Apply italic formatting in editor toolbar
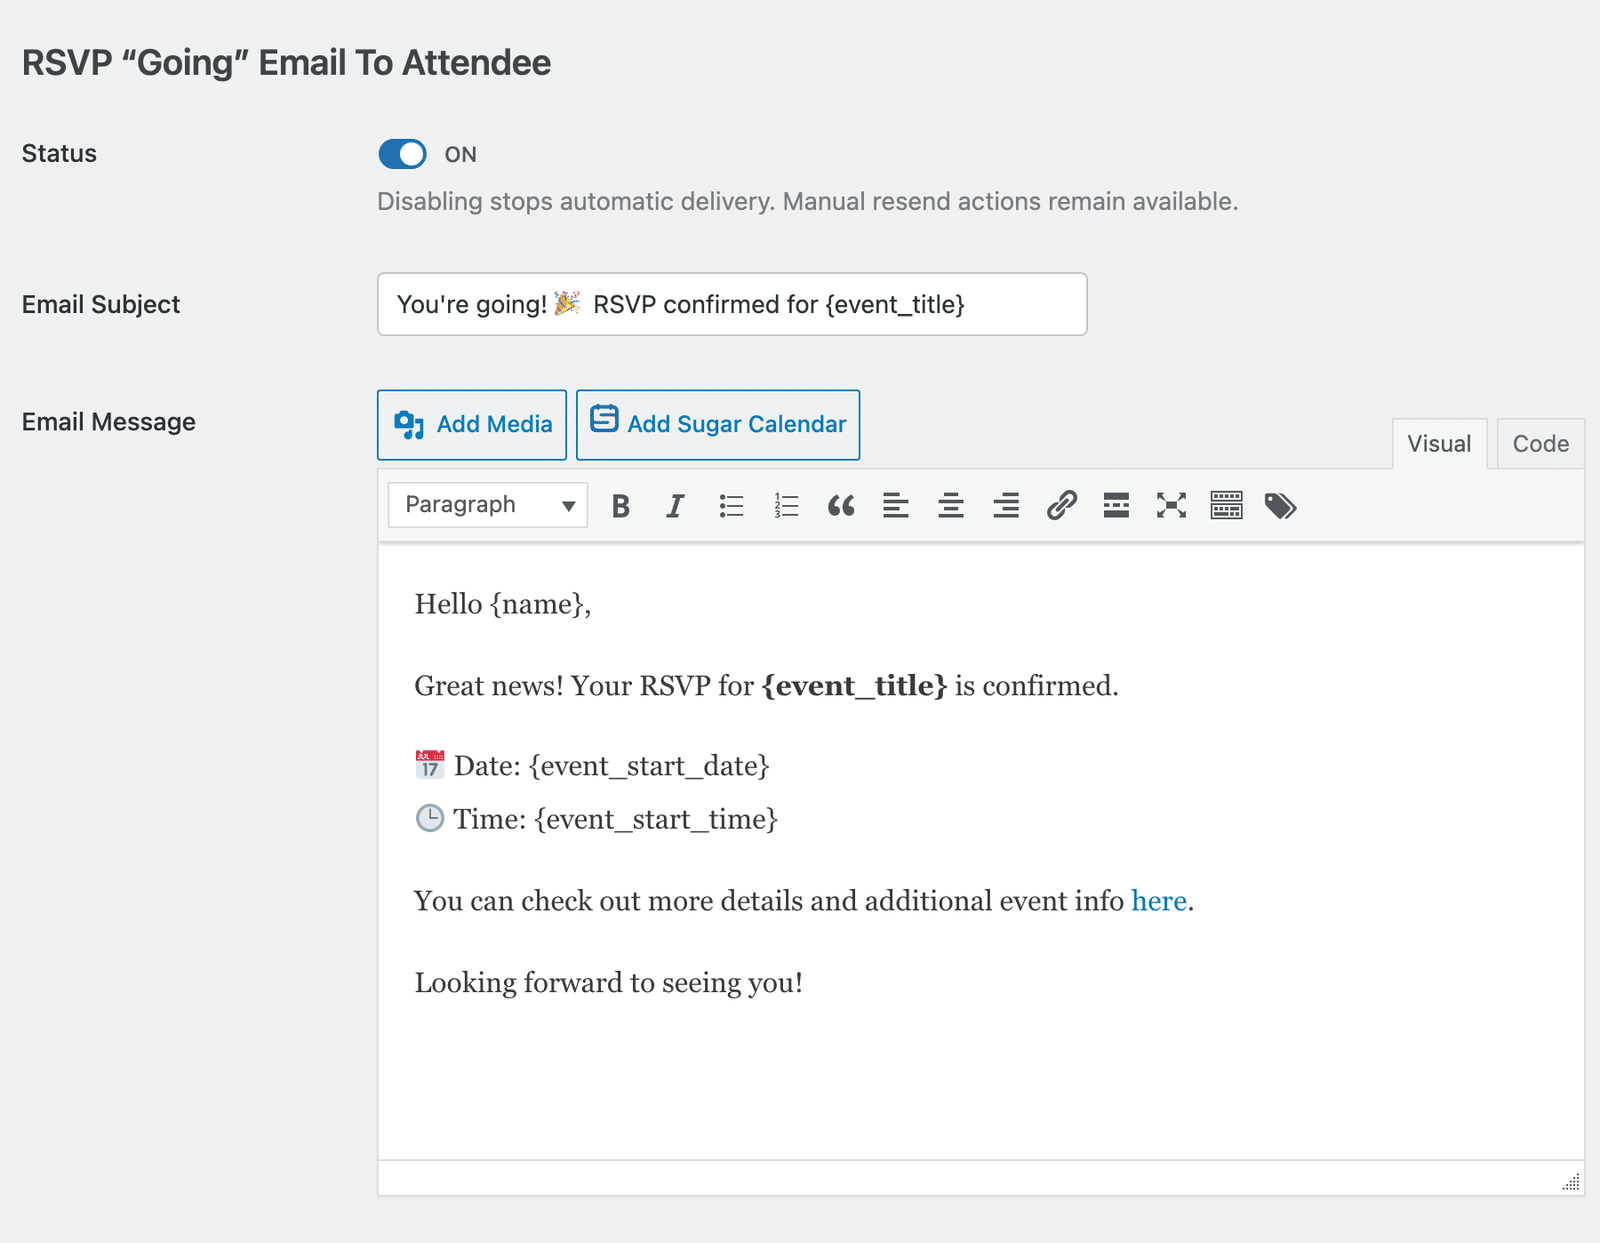The height and width of the screenshot is (1243, 1600). point(676,506)
